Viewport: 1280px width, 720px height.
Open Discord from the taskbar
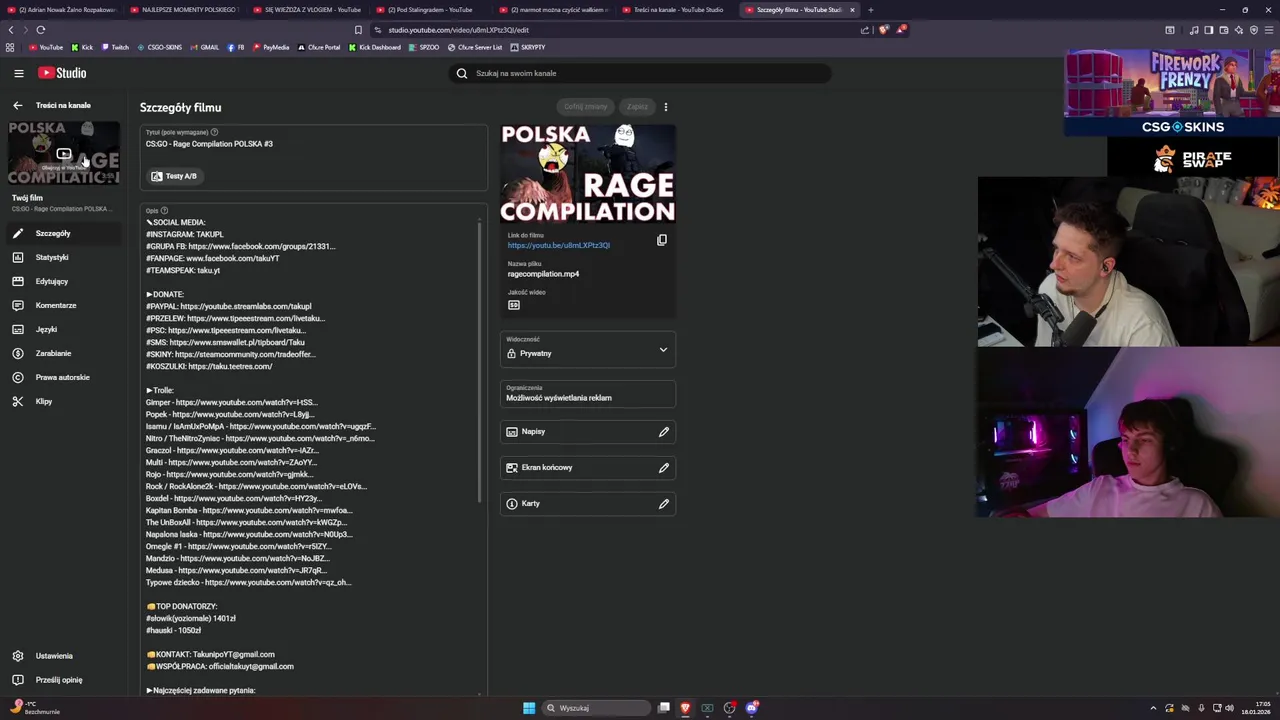[752, 708]
